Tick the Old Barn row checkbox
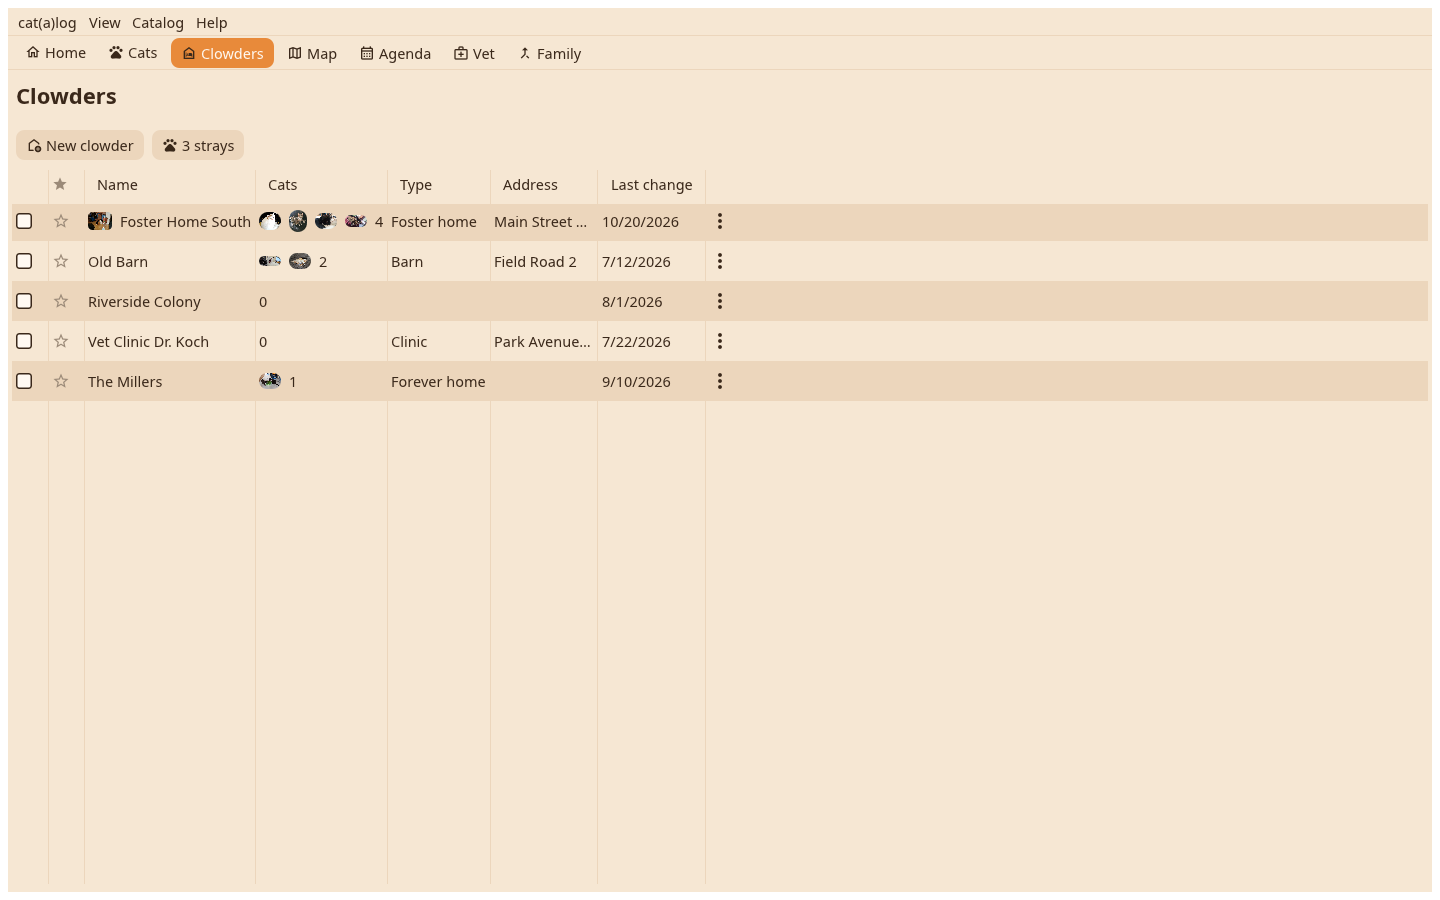The width and height of the screenshot is (1440, 900). click(25, 261)
